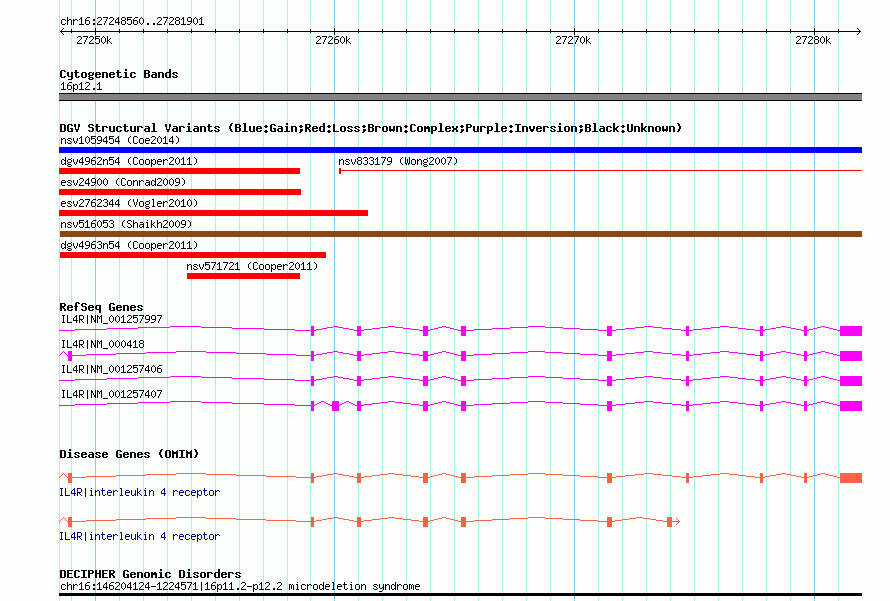890x601 pixels.
Task: Click the IL4R|NM_001257406 transcript label
Action: point(111,369)
